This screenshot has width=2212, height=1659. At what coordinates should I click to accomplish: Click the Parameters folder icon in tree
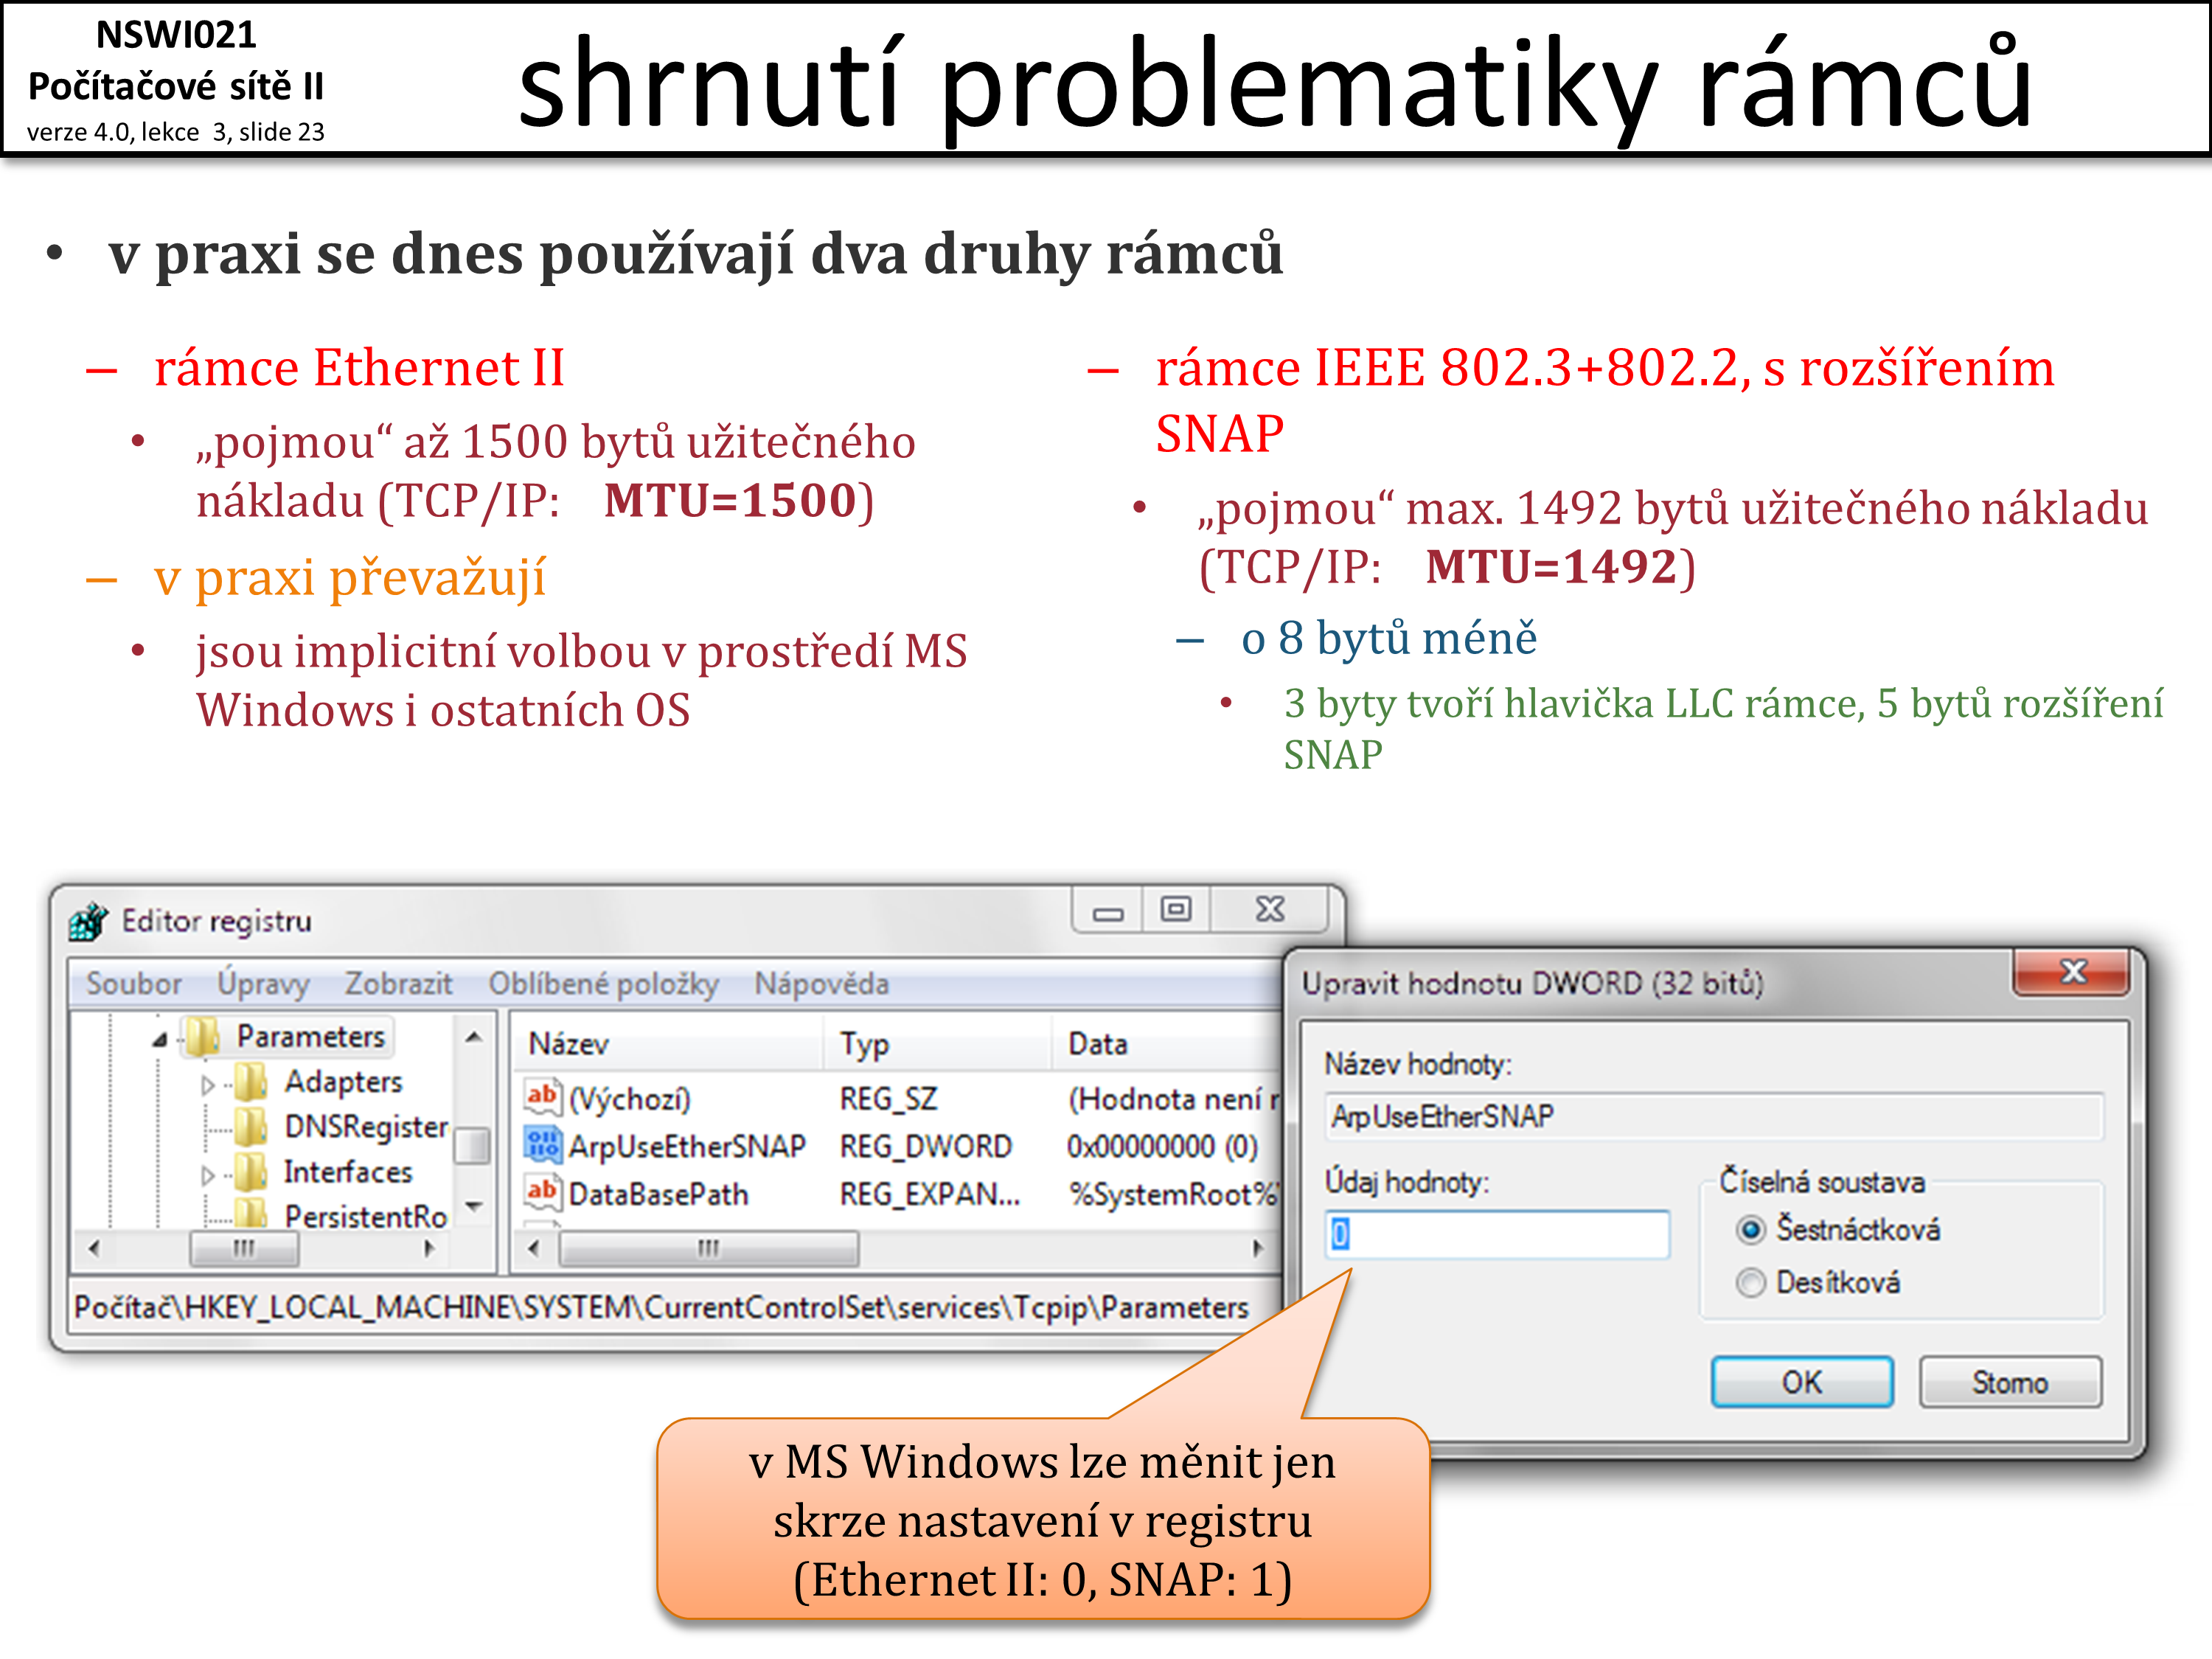tap(203, 1037)
